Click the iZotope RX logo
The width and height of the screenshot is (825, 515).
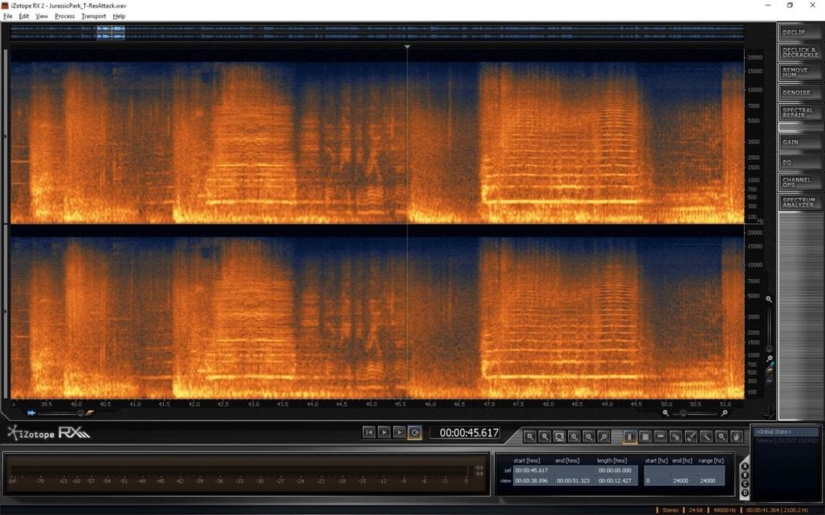48,433
